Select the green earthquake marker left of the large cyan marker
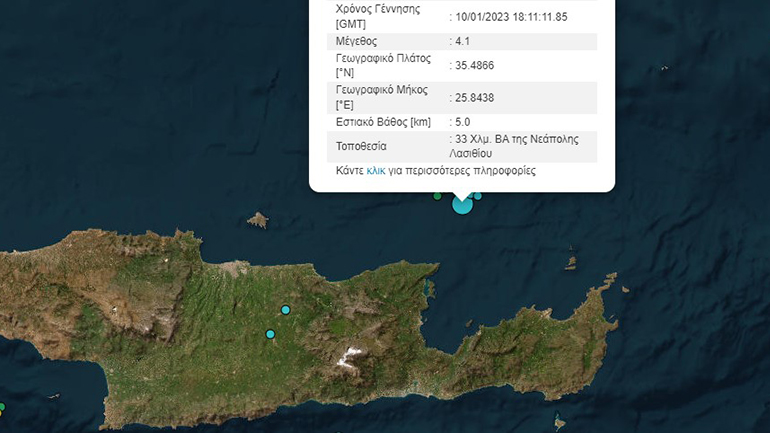The width and height of the screenshot is (770, 433). [437, 196]
